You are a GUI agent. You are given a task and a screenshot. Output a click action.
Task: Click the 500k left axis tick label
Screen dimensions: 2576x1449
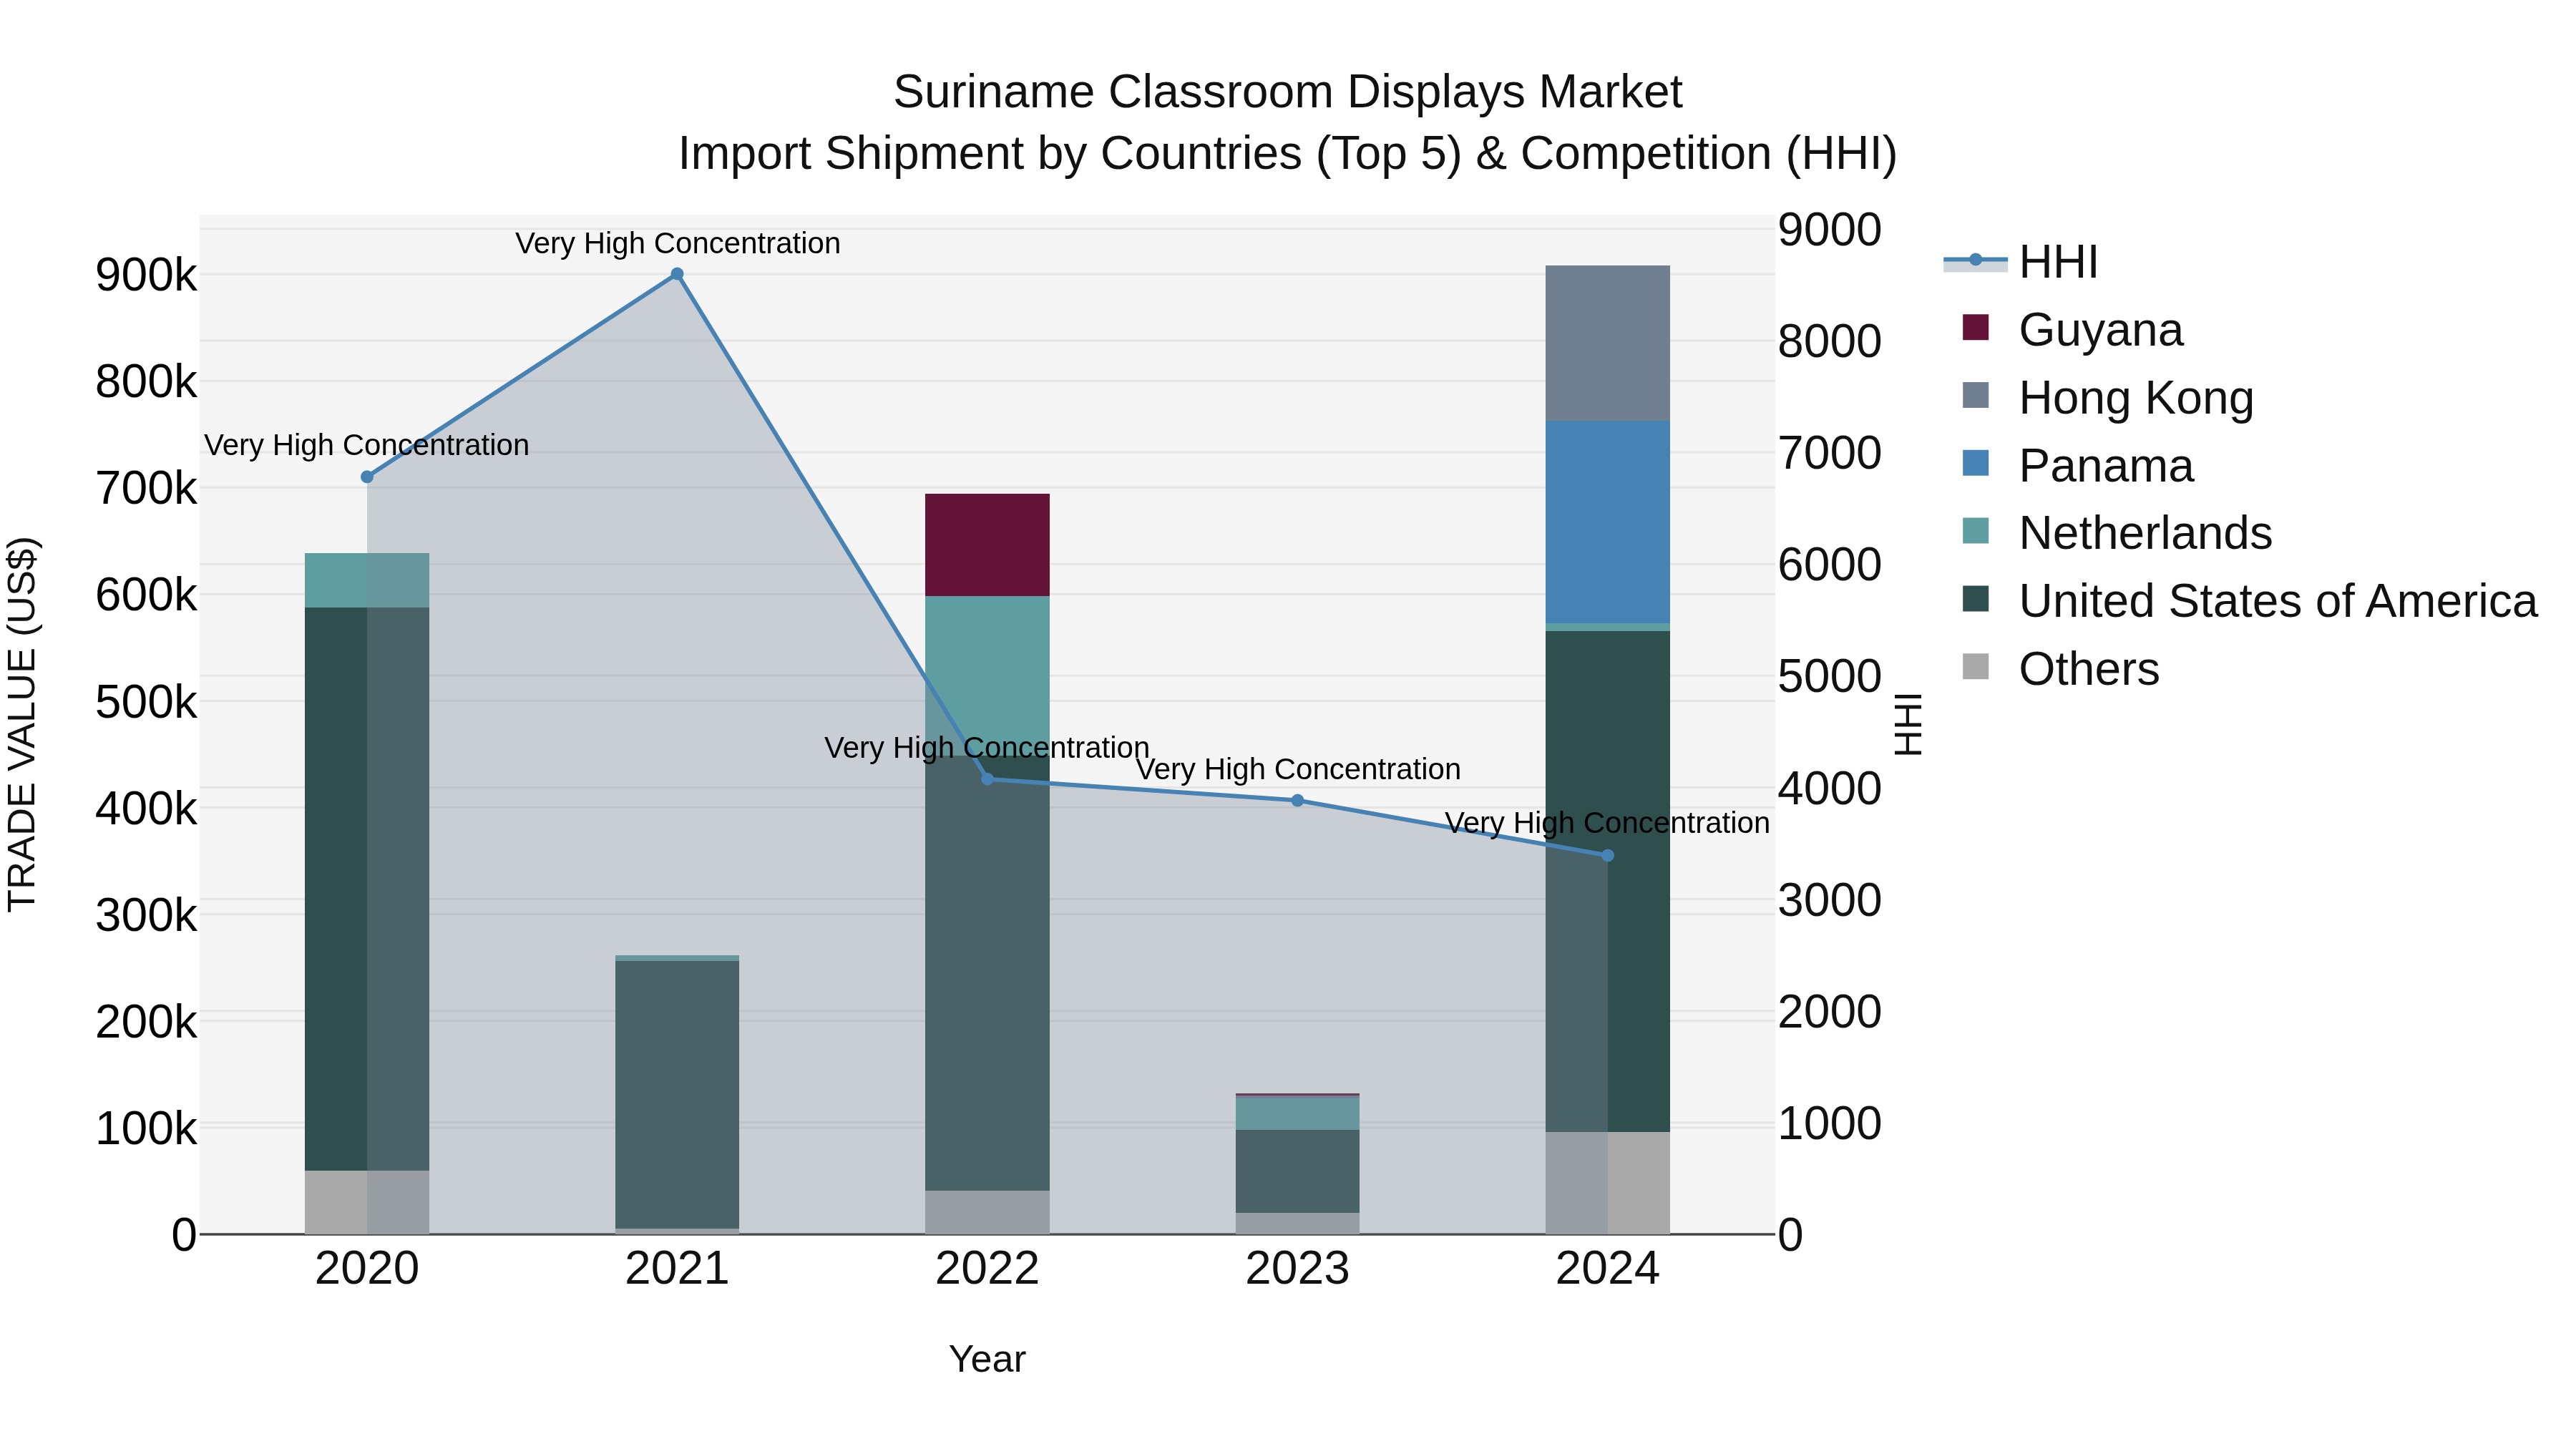[146, 702]
